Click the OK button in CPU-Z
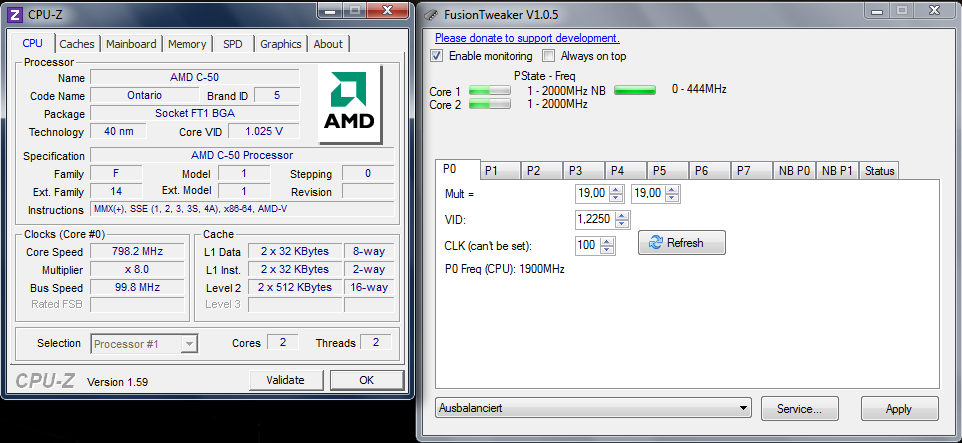 coord(366,380)
